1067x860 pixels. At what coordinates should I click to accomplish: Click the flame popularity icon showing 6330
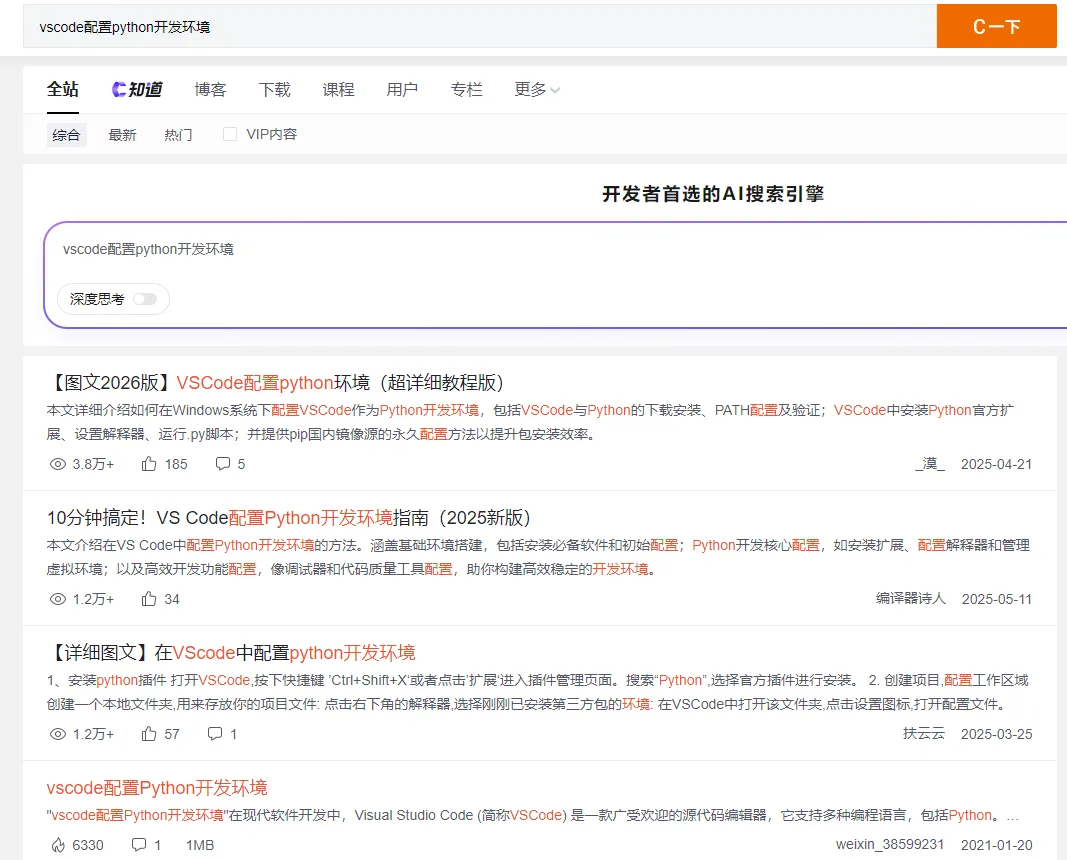tap(58, 845)
